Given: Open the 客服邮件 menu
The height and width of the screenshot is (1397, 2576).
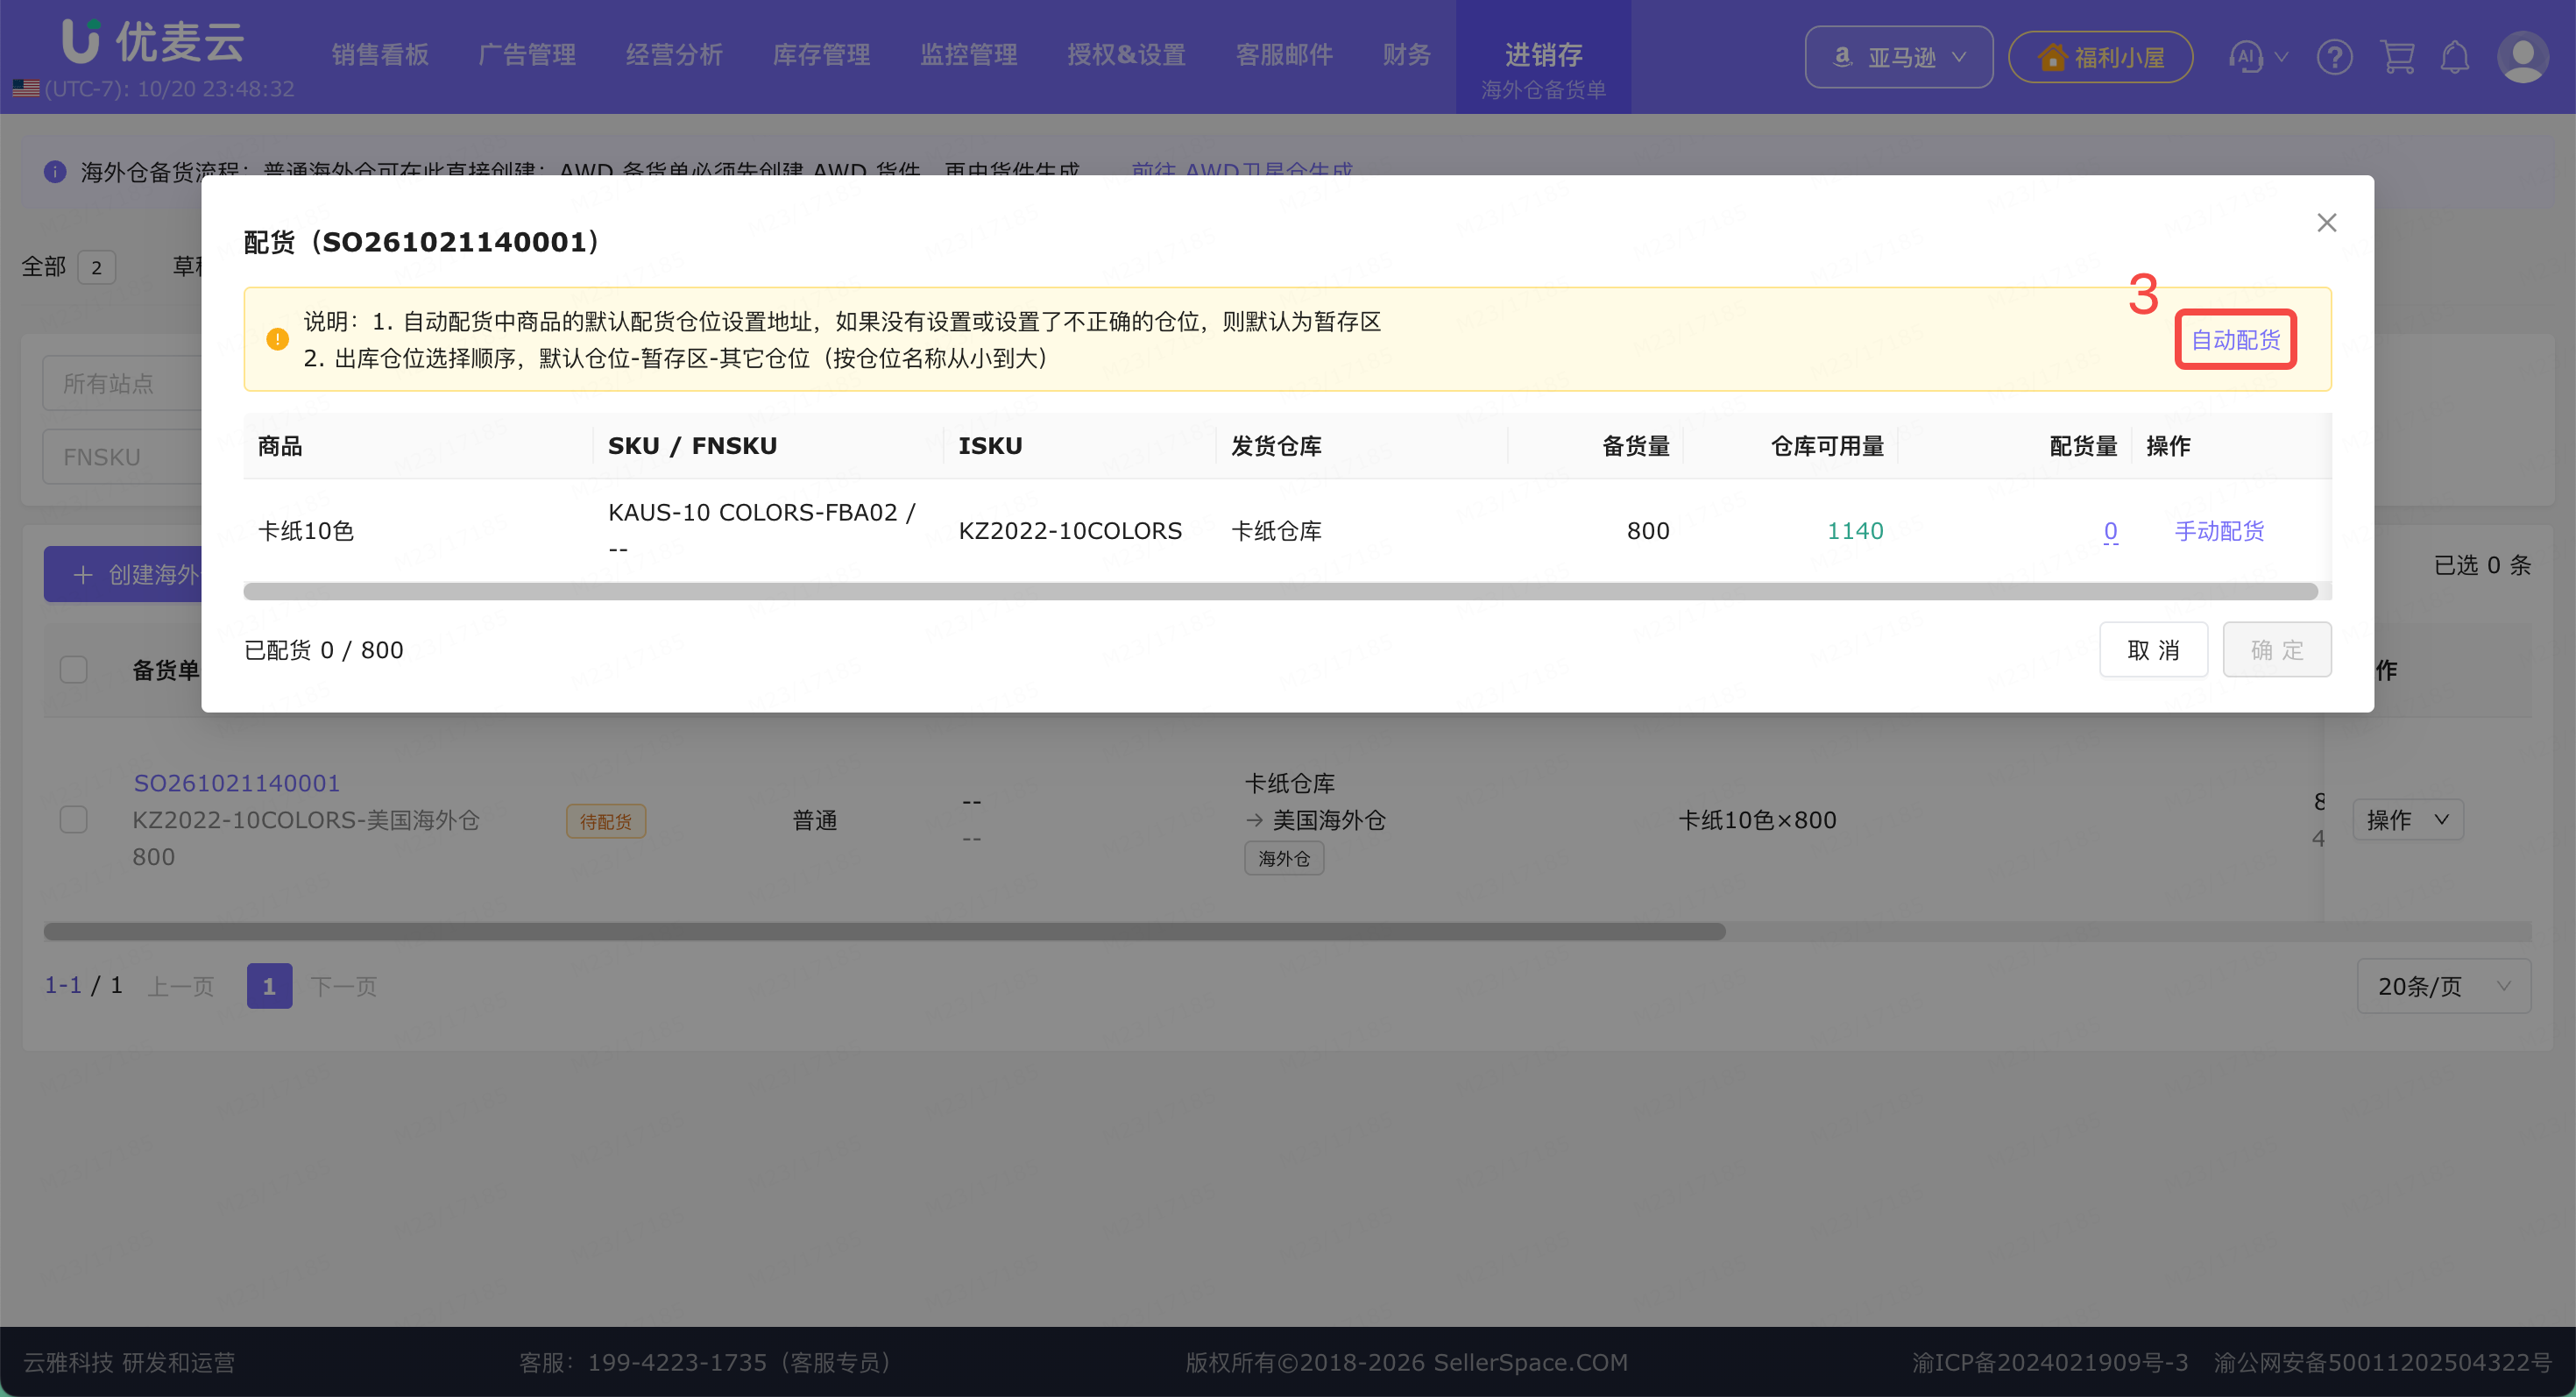Looking at the screenshot, I should click(x=1284, y=55).
